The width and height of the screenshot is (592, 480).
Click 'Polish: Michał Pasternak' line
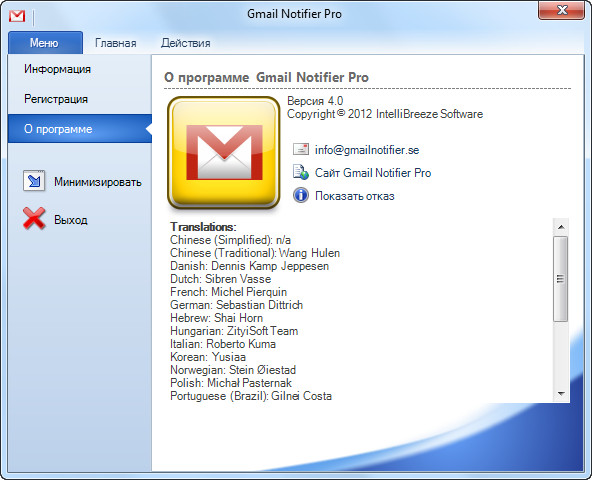231,383
